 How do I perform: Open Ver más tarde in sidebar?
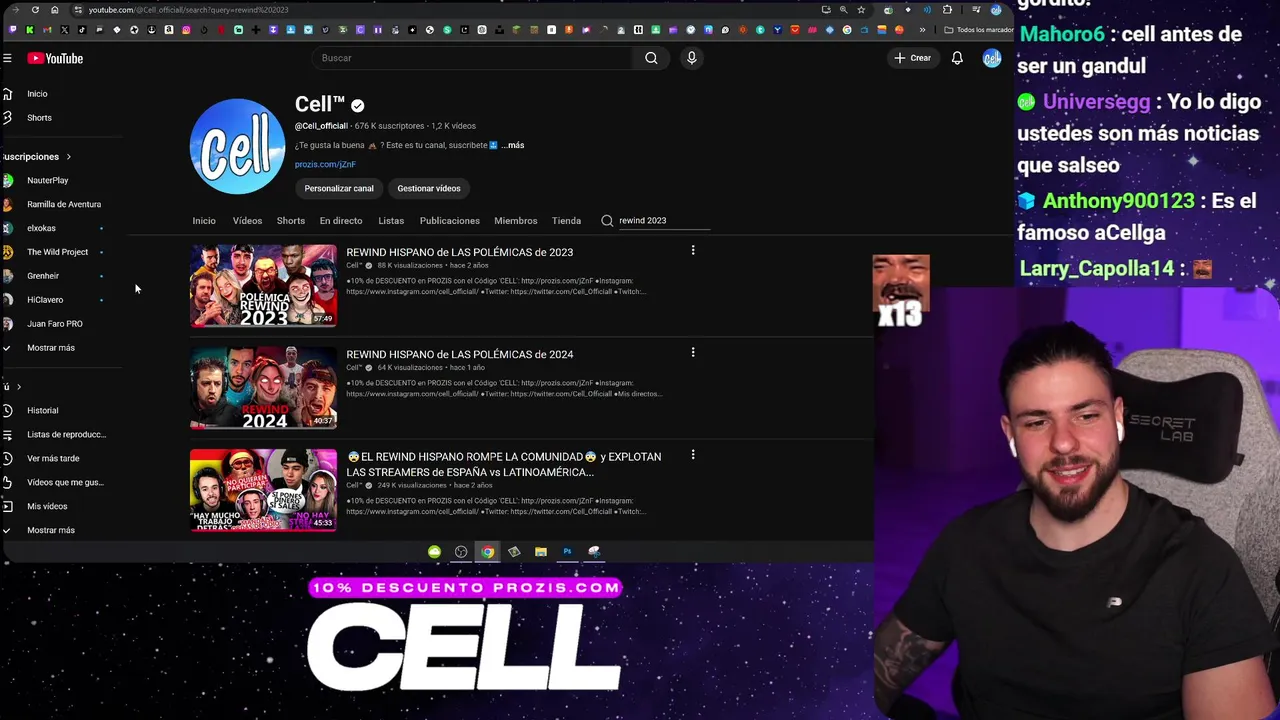point(53,458)
